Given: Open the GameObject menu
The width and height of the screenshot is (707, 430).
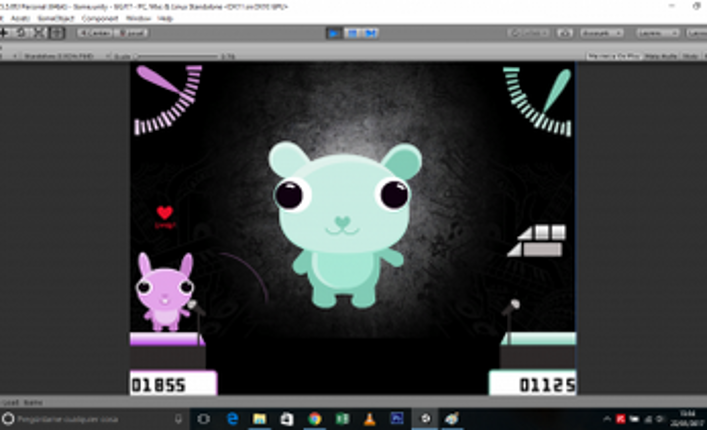Looking at the screenshot, I should point(55,18).
